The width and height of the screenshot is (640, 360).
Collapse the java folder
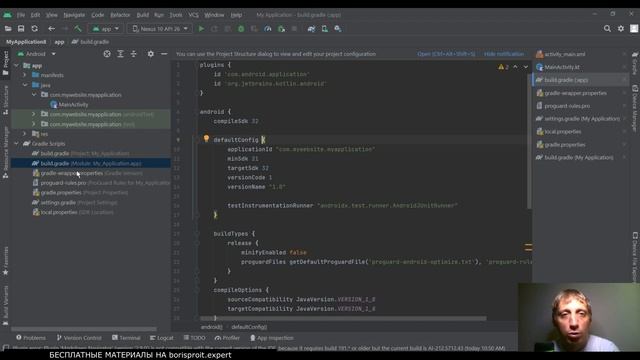[25, 85]
